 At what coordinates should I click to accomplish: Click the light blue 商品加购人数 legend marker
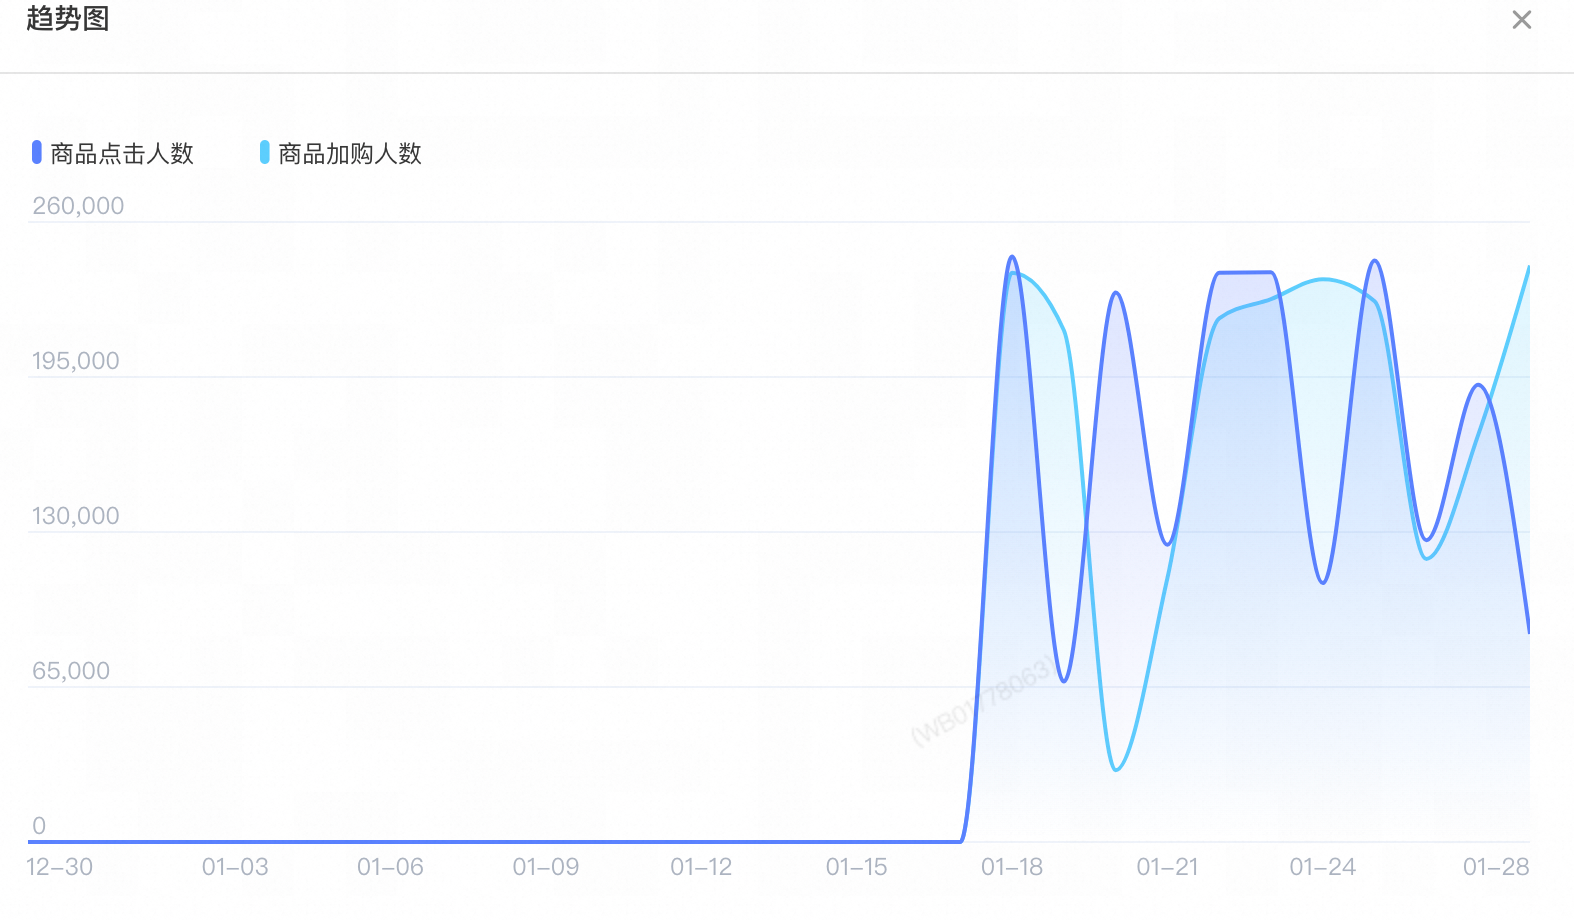pos(265,152)
